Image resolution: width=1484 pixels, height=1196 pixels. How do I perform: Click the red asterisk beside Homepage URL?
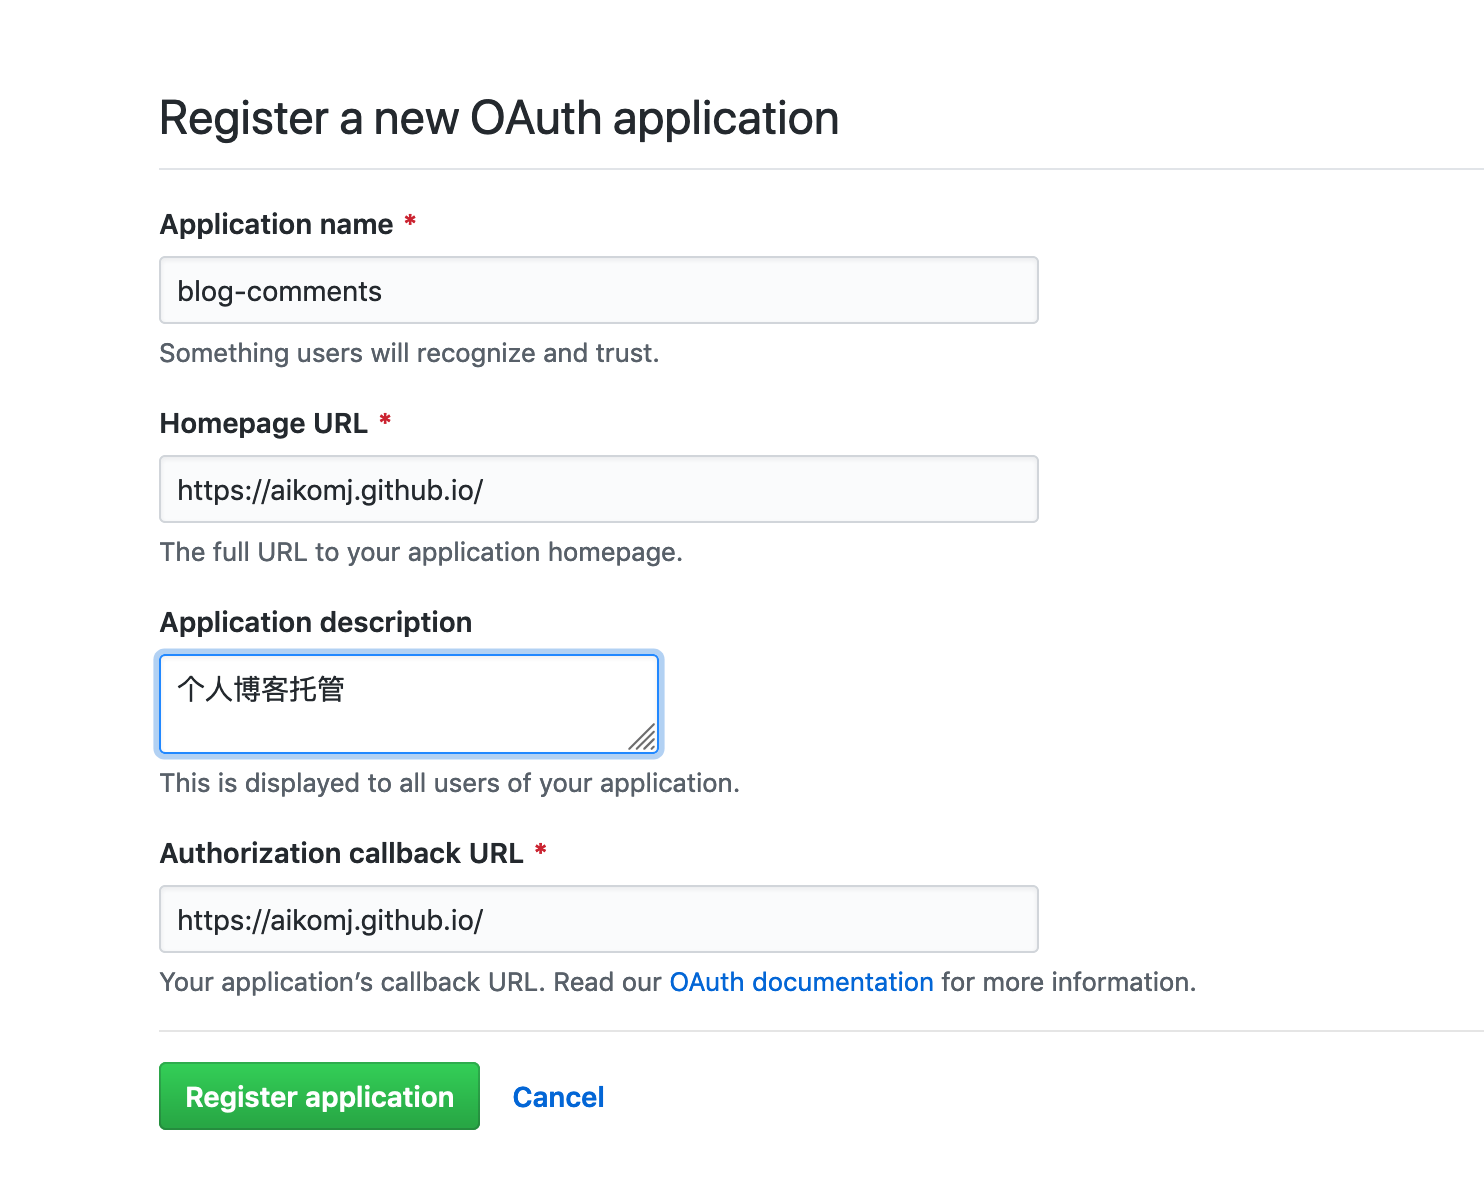pos(385,420)
